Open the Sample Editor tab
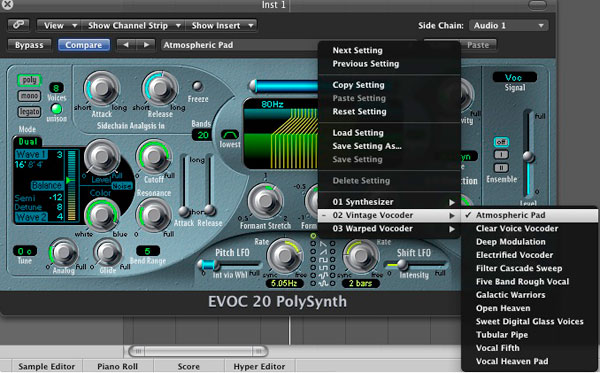This screenshot has height=373, width=600. 46,366
